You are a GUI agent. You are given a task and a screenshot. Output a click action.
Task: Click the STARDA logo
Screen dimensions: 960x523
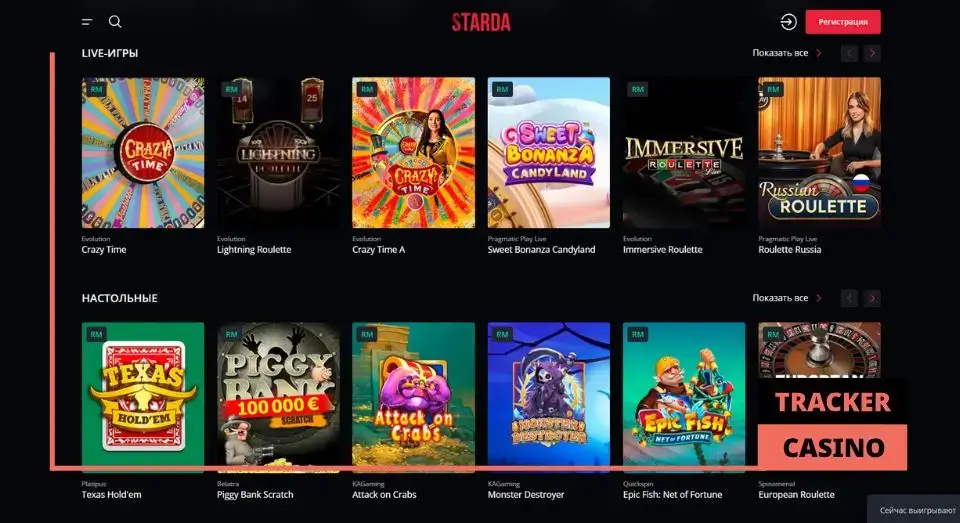click(x=481, y=23)
